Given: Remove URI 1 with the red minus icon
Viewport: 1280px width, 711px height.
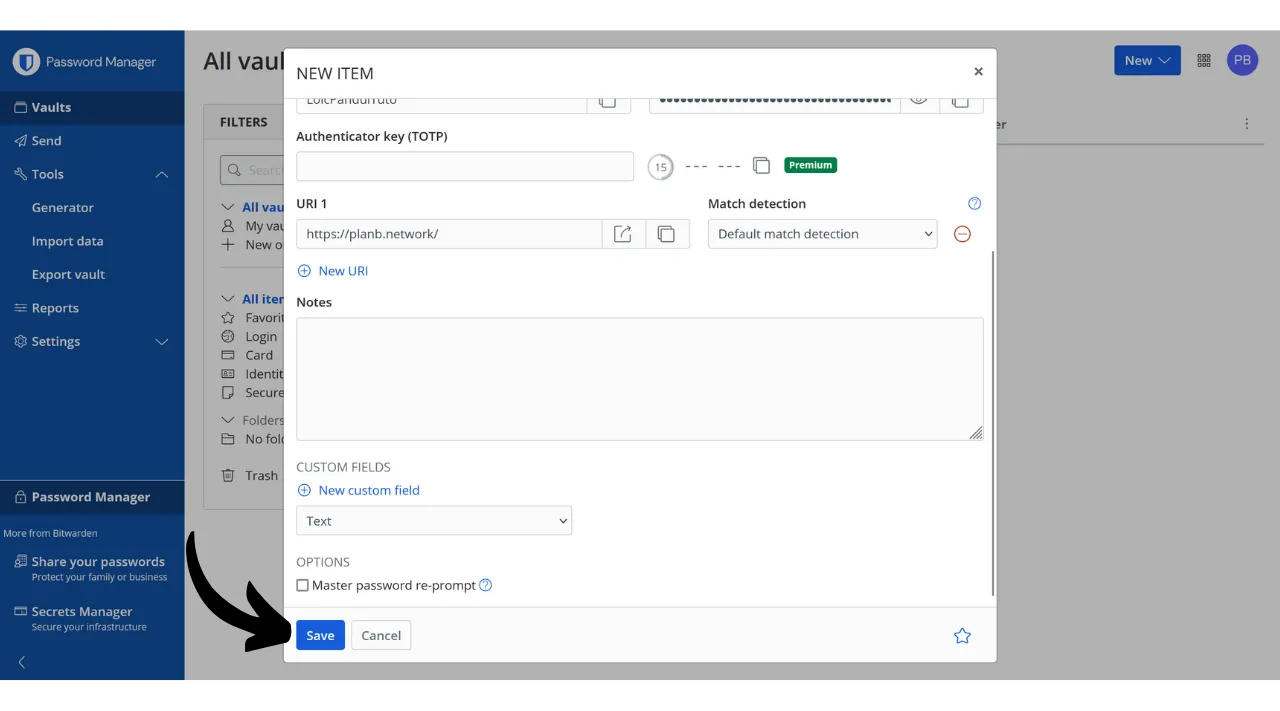Looking at the screenshot, I should (962, 234).
